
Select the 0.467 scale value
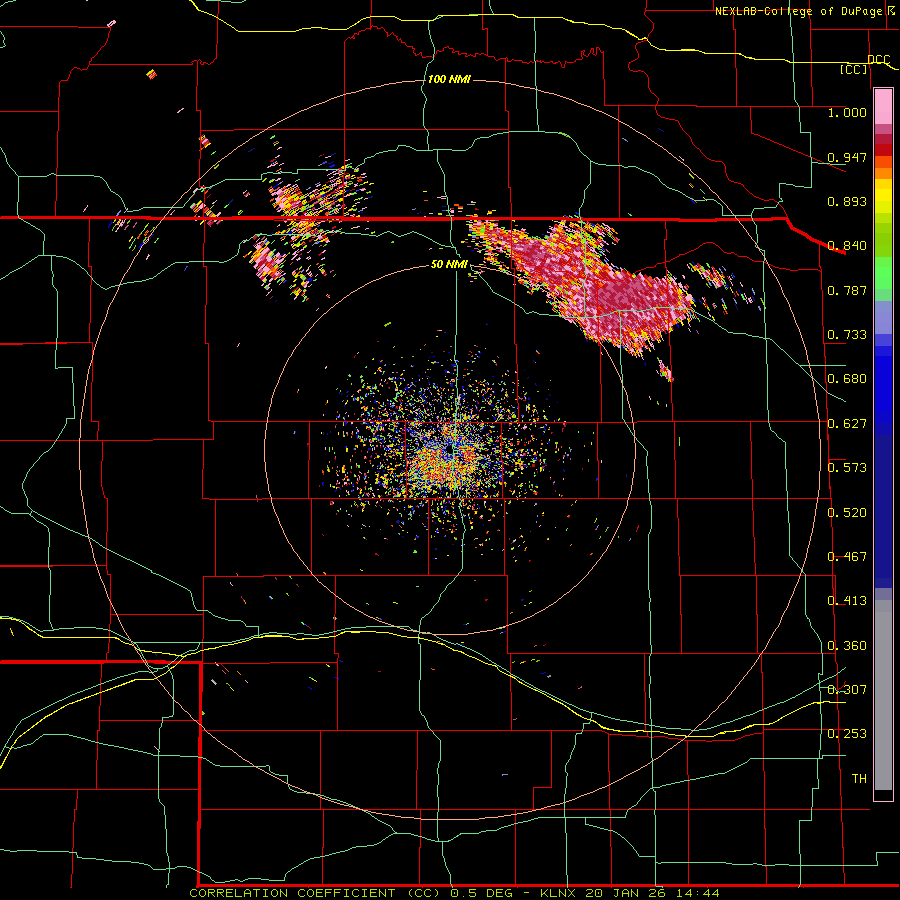point(847,557)
